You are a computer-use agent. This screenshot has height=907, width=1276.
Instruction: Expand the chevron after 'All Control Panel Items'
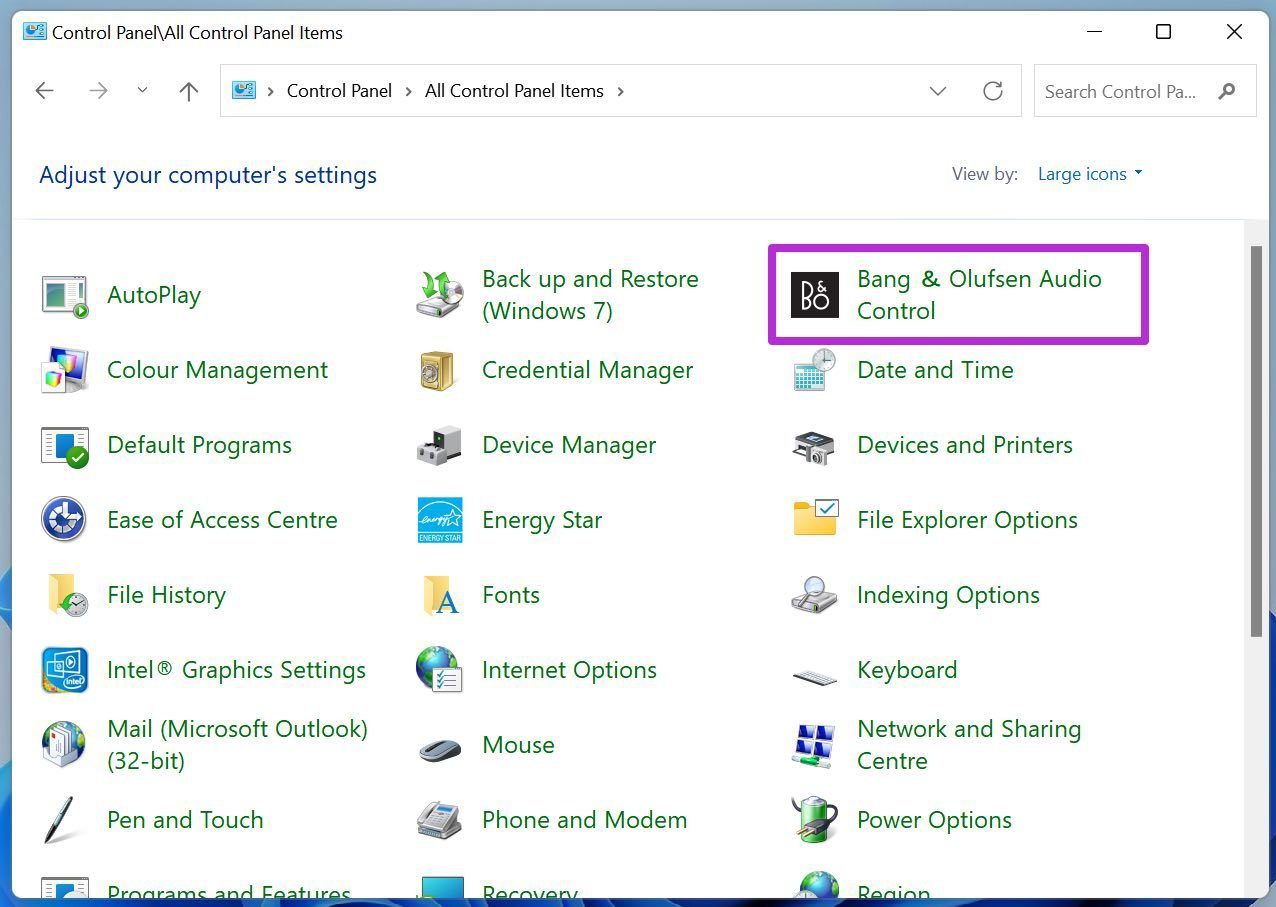tap(621, 91)
